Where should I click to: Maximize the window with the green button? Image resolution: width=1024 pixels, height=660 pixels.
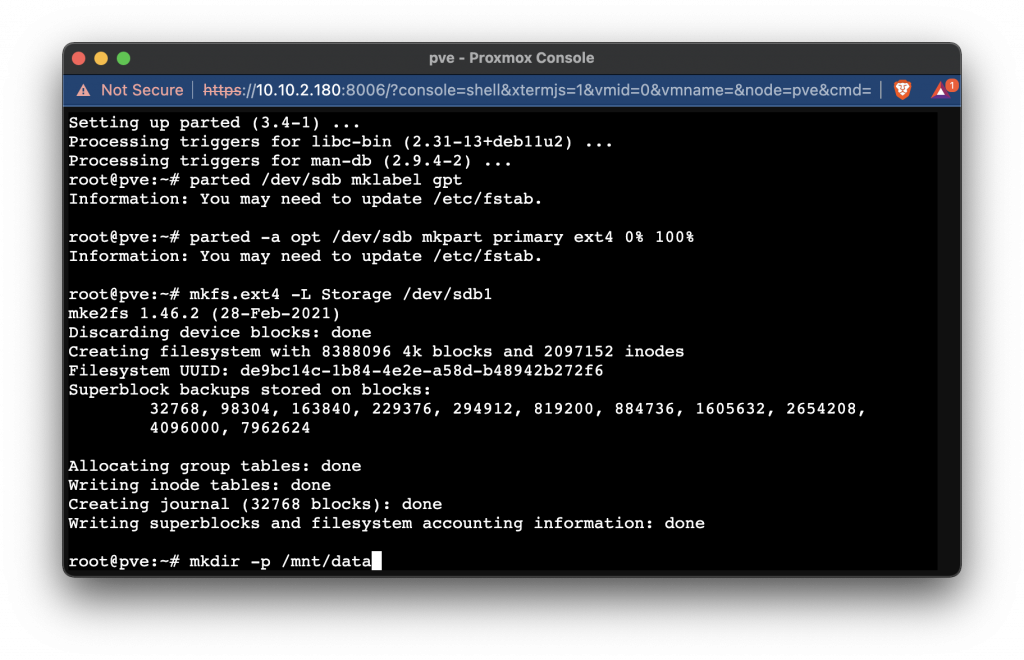pos(123,58)
